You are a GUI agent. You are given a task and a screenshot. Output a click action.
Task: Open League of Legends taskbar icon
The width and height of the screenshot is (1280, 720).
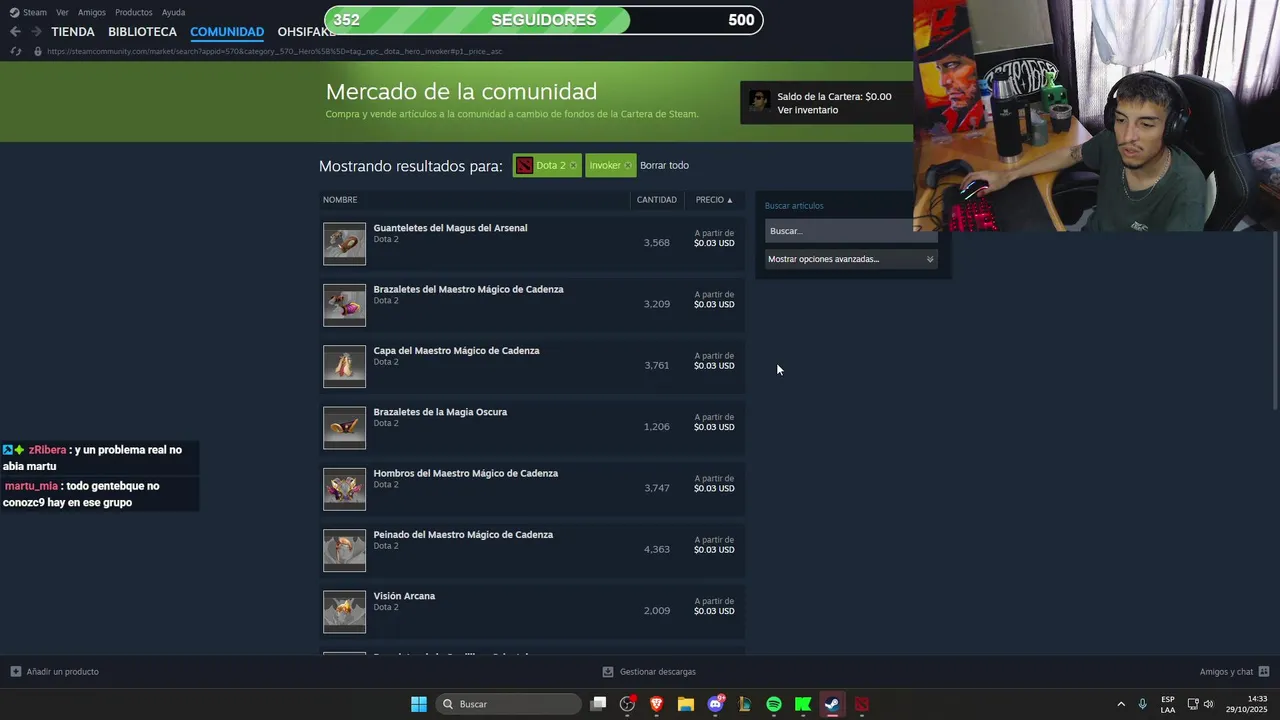[x=744, y=704]
